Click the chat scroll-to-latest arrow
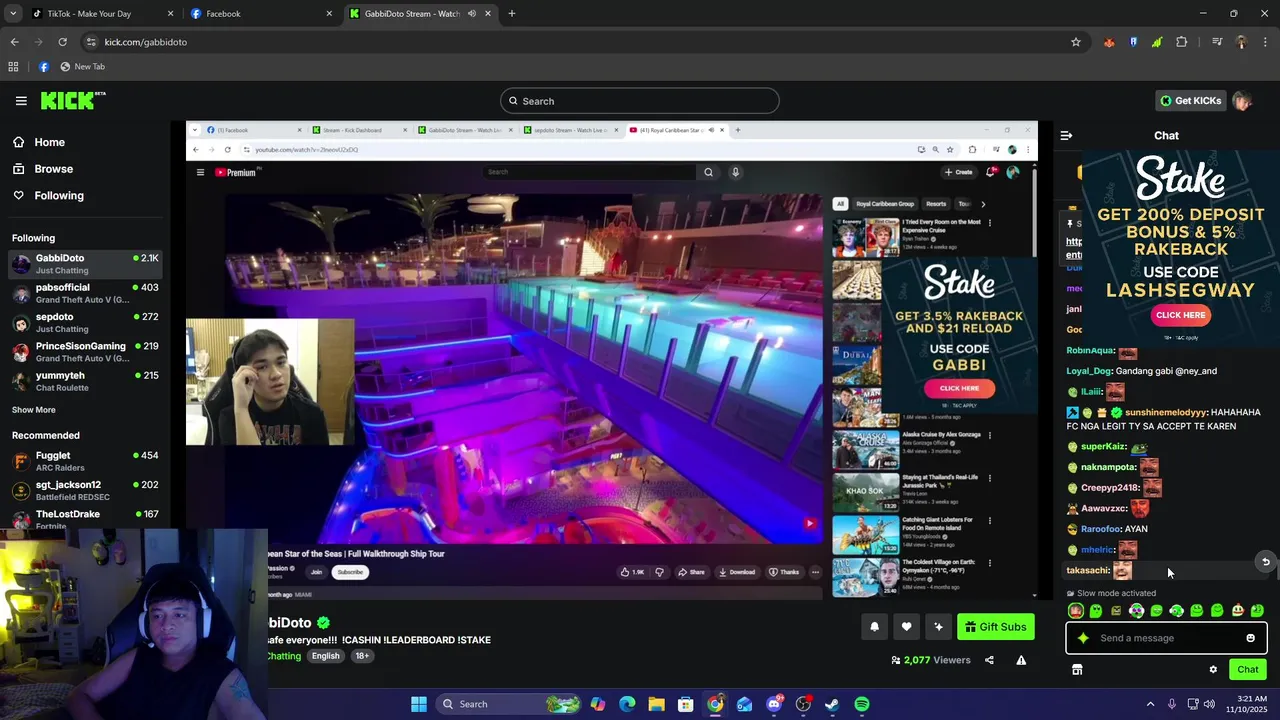This screenshot has width=1280, height=720. click(1266, 562)
